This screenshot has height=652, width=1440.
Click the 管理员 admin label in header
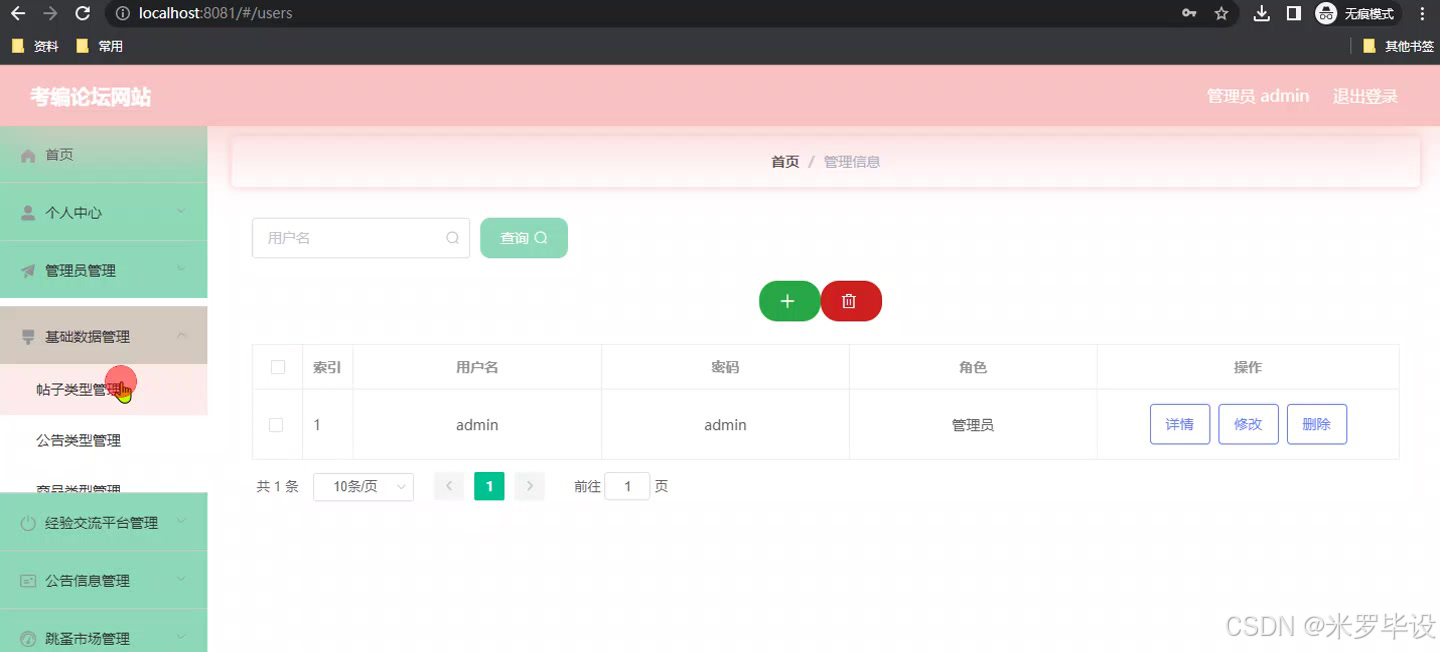click(x=1258, y=97)
